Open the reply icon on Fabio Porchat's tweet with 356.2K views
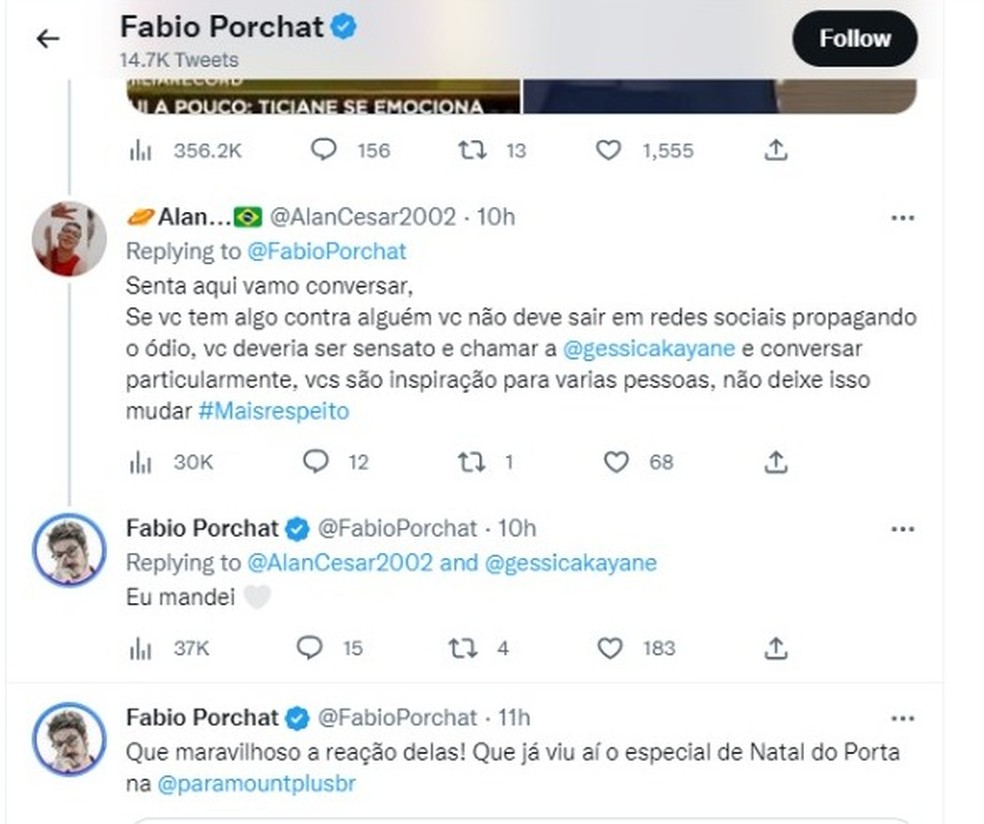984x824 pixels. point(323,149)
